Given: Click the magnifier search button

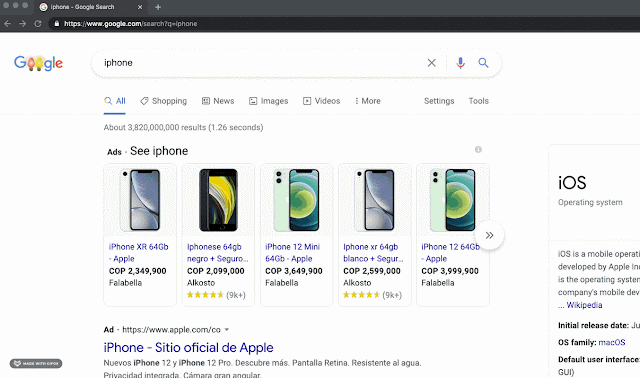Looking at the screenshot, I should coord(483,62).
